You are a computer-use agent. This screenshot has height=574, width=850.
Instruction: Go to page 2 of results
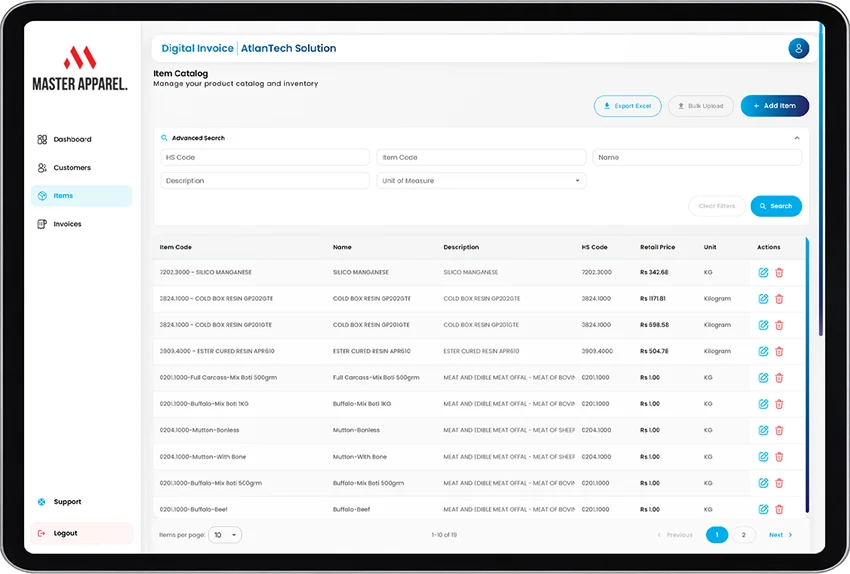pyautogui.click(x=743, y=535)
